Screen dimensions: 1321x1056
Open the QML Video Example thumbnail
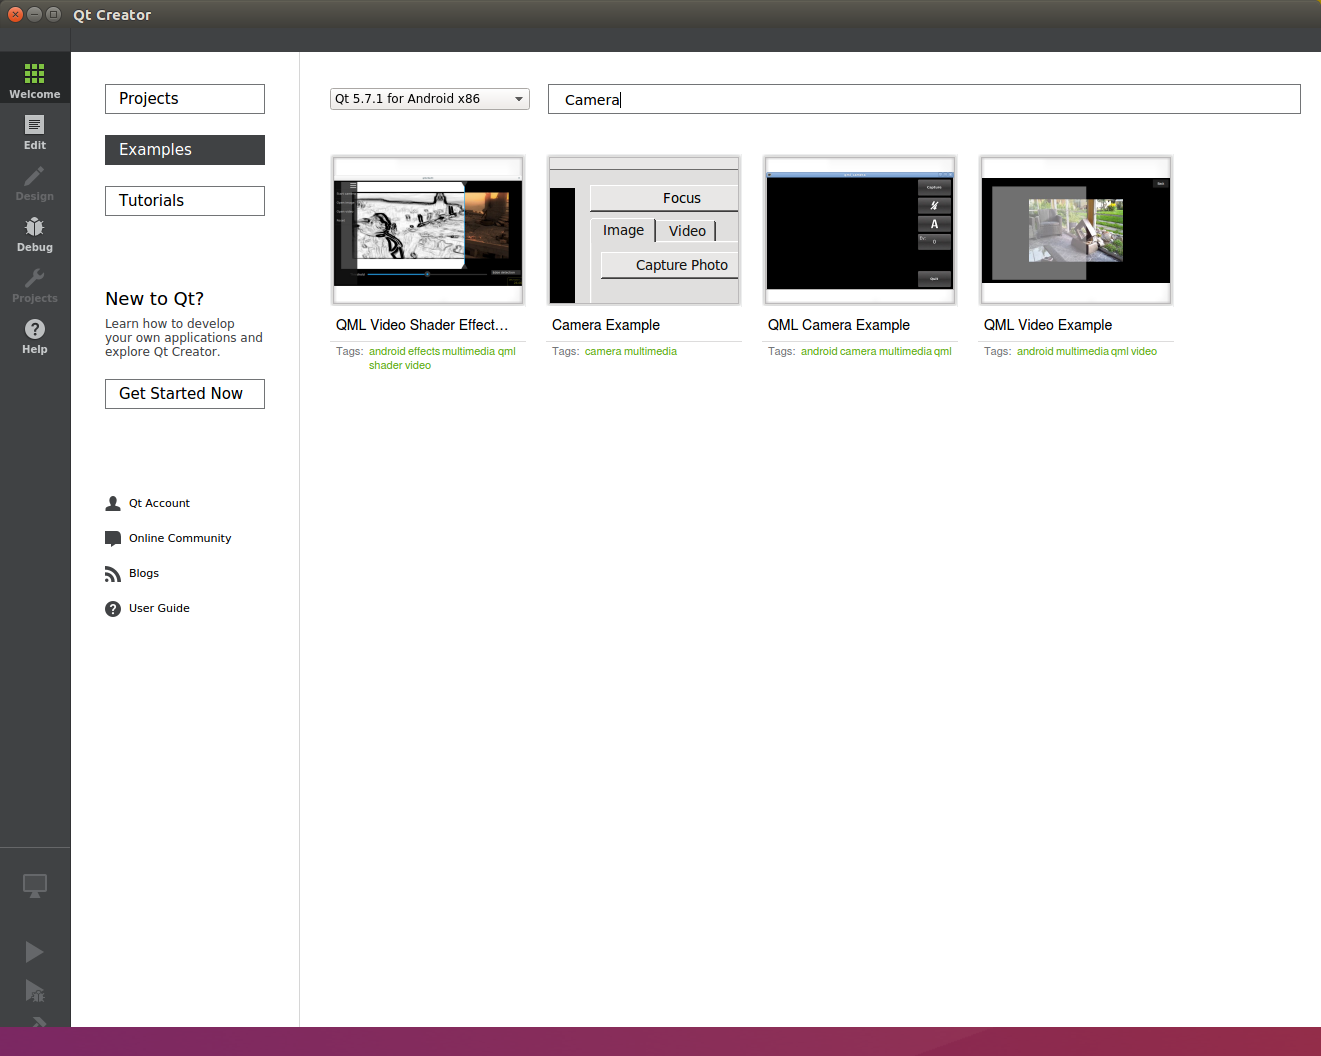(1076, 230)
